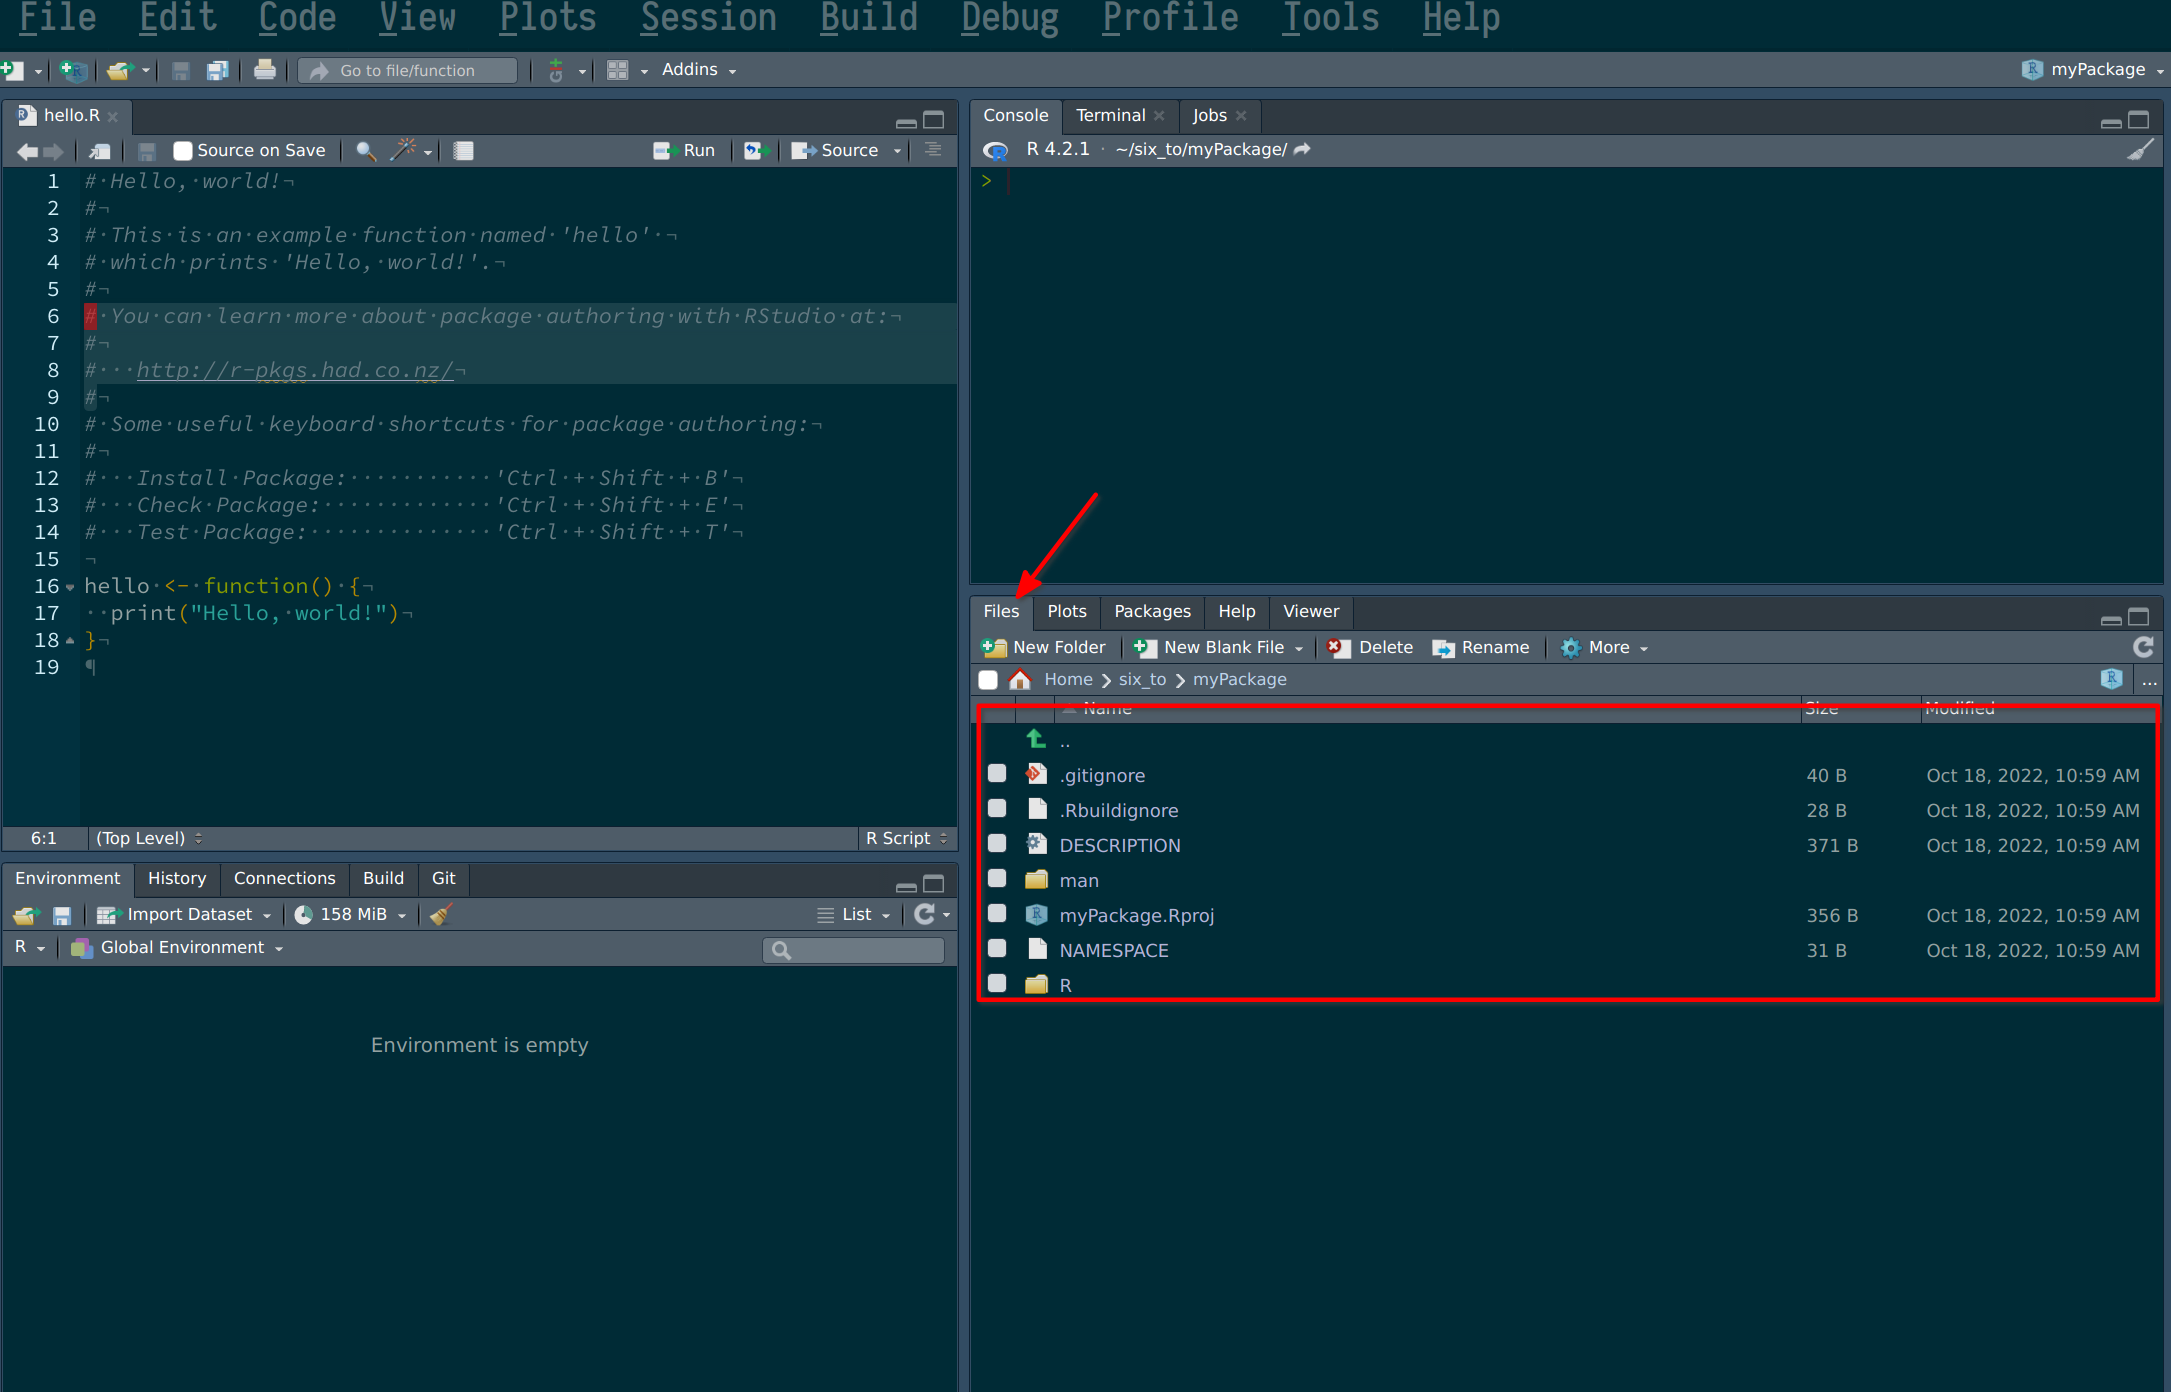Save the hello.R document
The image size is (2171, 1392).
147,151
